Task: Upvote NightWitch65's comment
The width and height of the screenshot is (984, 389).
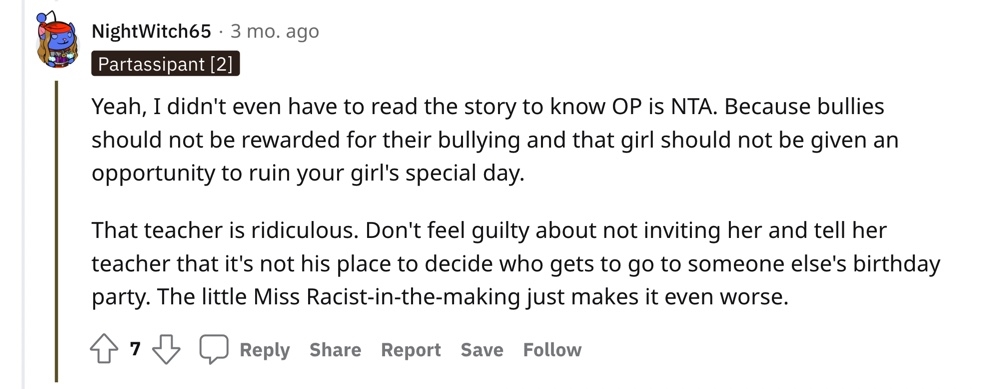Action: point(105,349)
